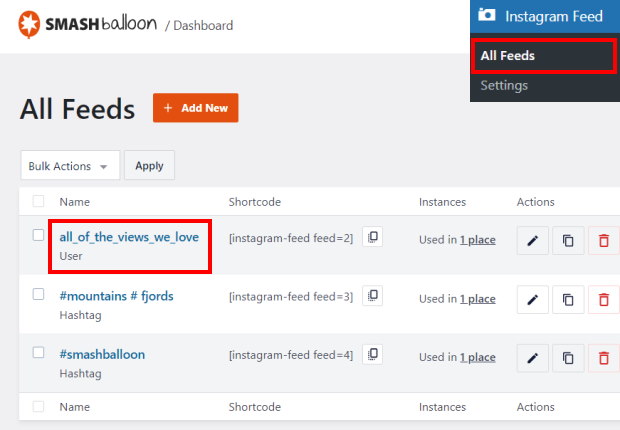Screen dimensions: 620x430
Task: Click the Instances label in table footer
Action: pyautogui.click(x=442, y=407)
